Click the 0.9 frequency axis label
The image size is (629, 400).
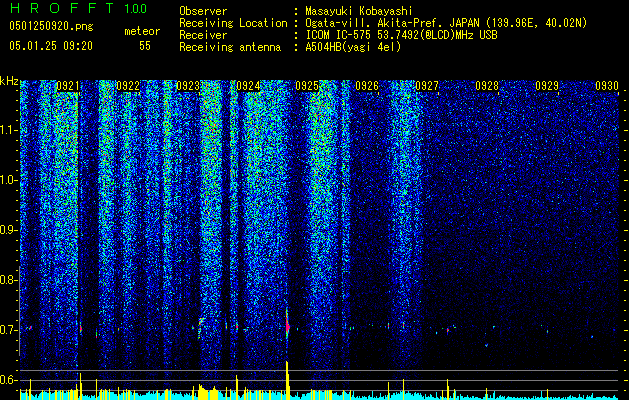pyautogui.click(x=8, y=230)
